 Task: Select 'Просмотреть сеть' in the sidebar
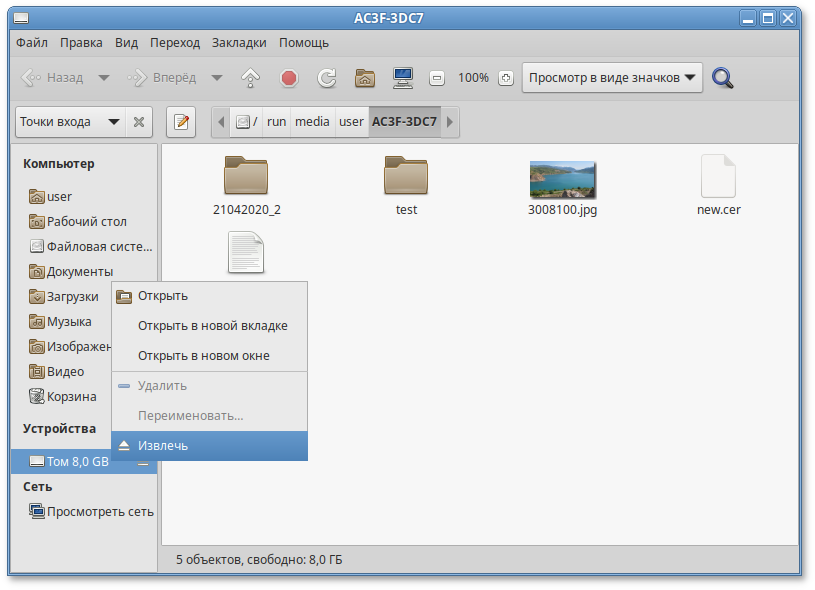[x=100, y=512]
